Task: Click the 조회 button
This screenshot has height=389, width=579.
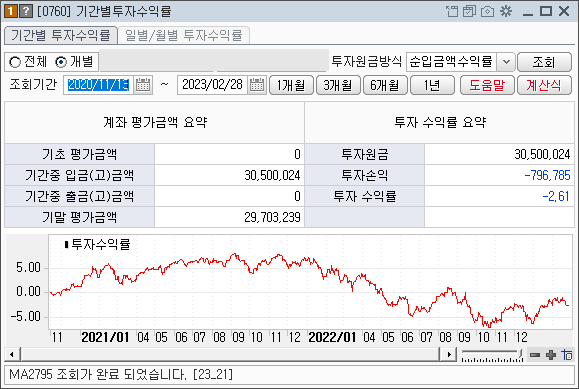Action: (544, 62)
